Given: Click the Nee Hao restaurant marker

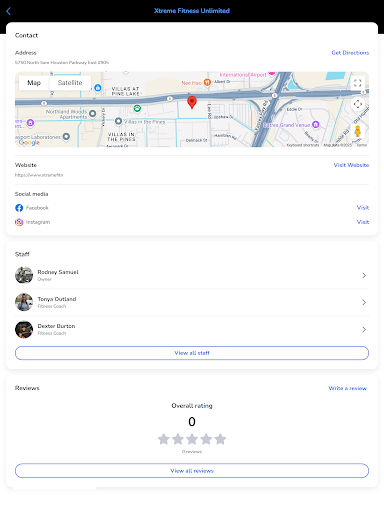Looking at the screenshot, I should click(207, 82).
